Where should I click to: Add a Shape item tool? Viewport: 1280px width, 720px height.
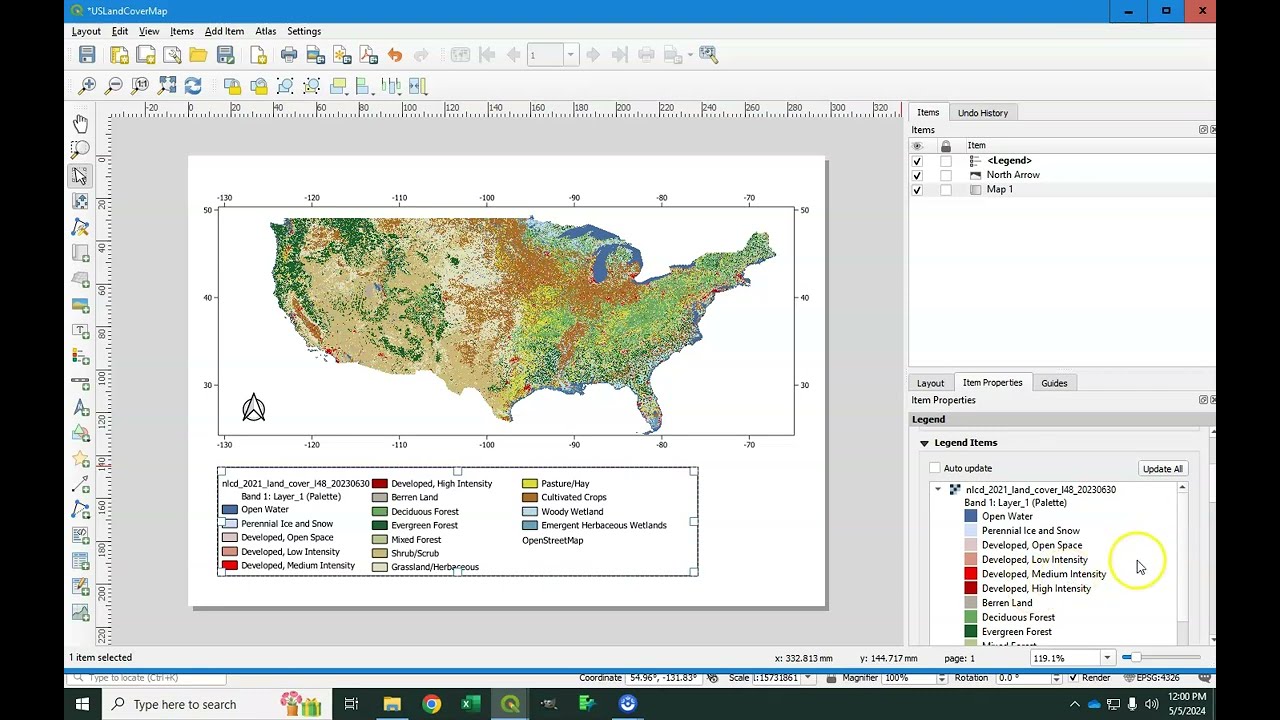(x=80, y=434)
